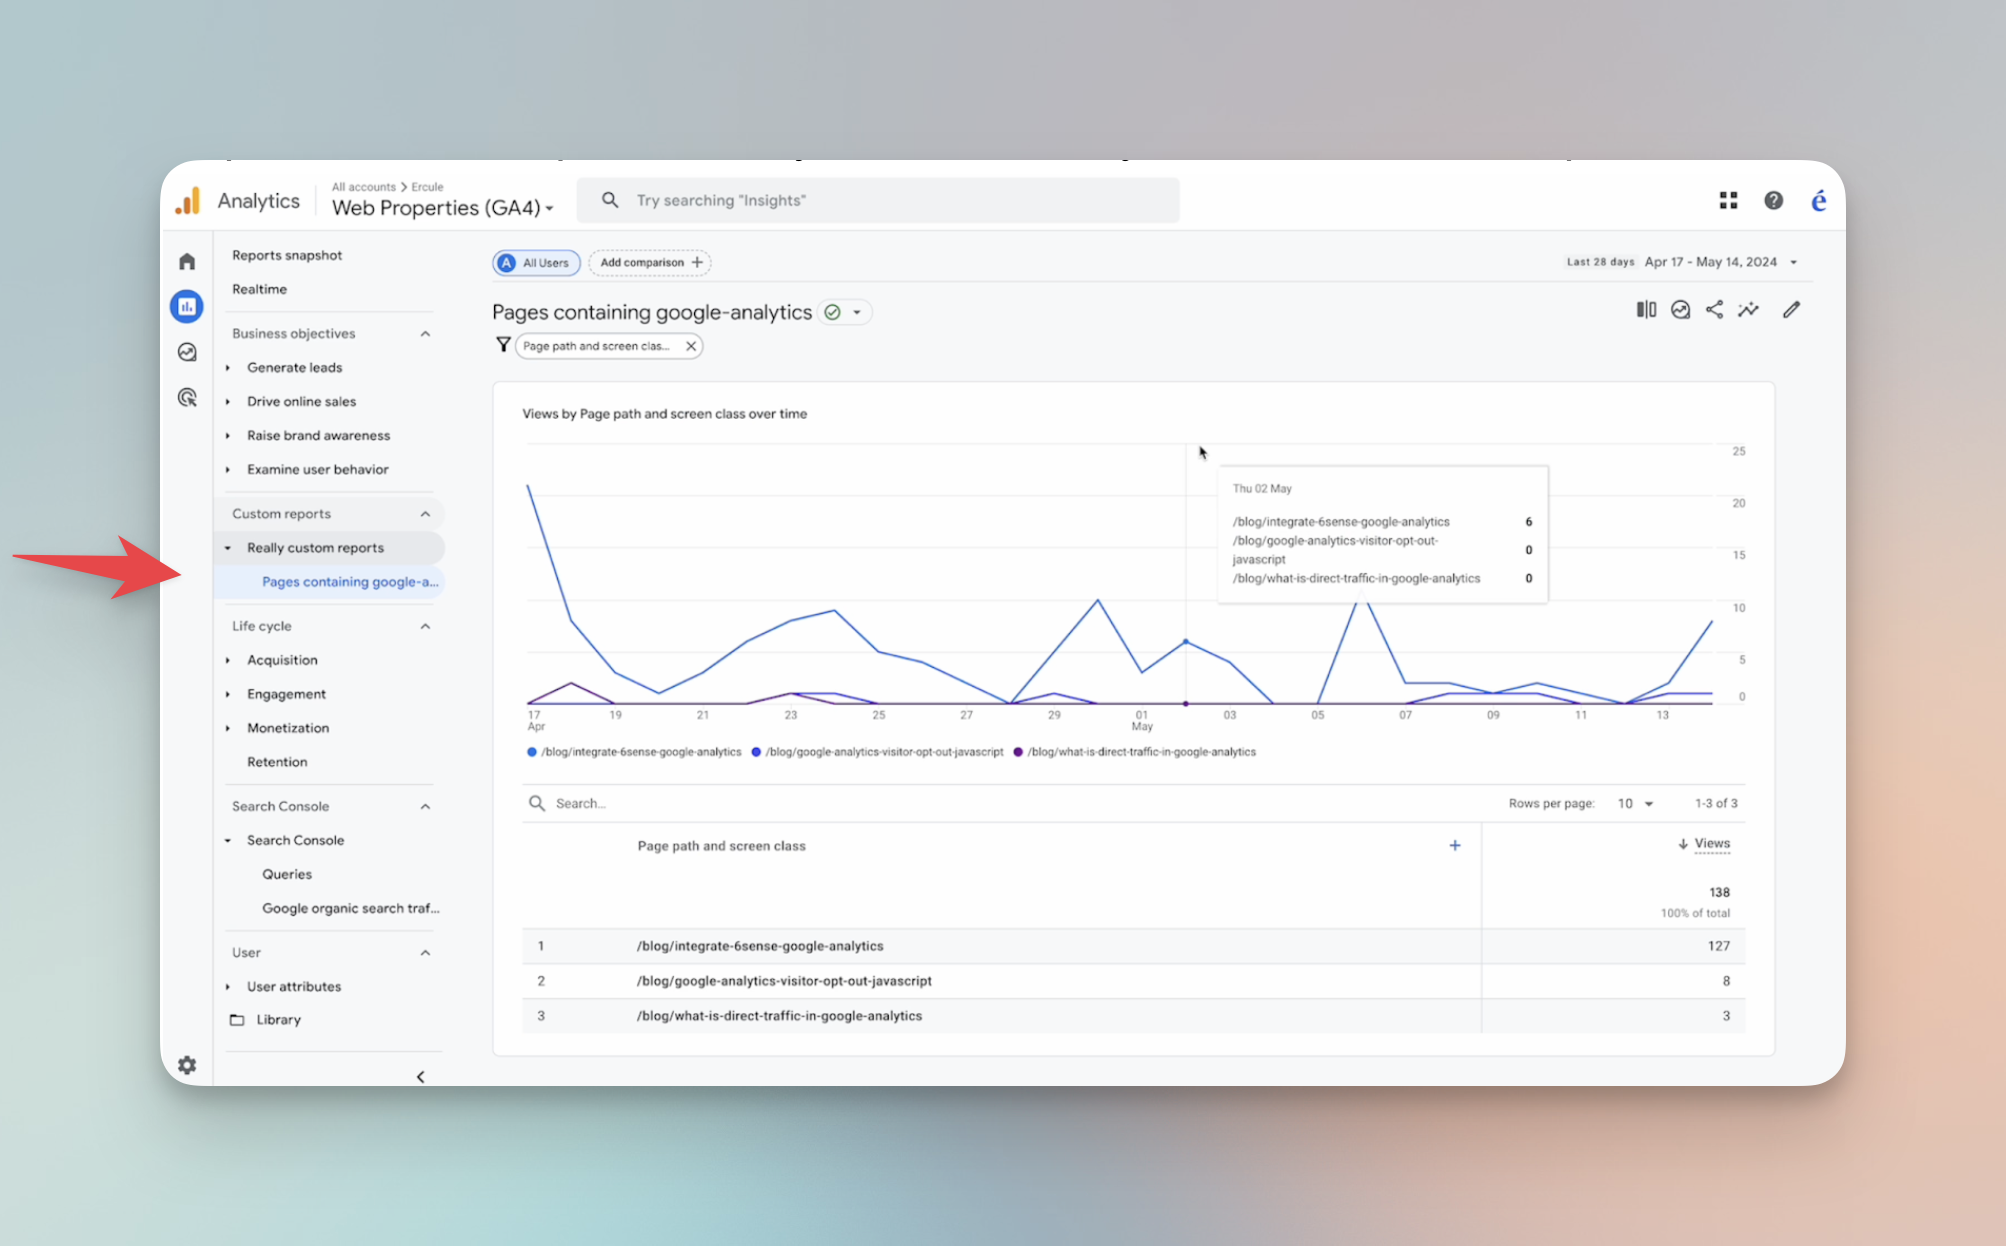
Task: Open the Advertising icon in left rail
Action: point(187,398)
